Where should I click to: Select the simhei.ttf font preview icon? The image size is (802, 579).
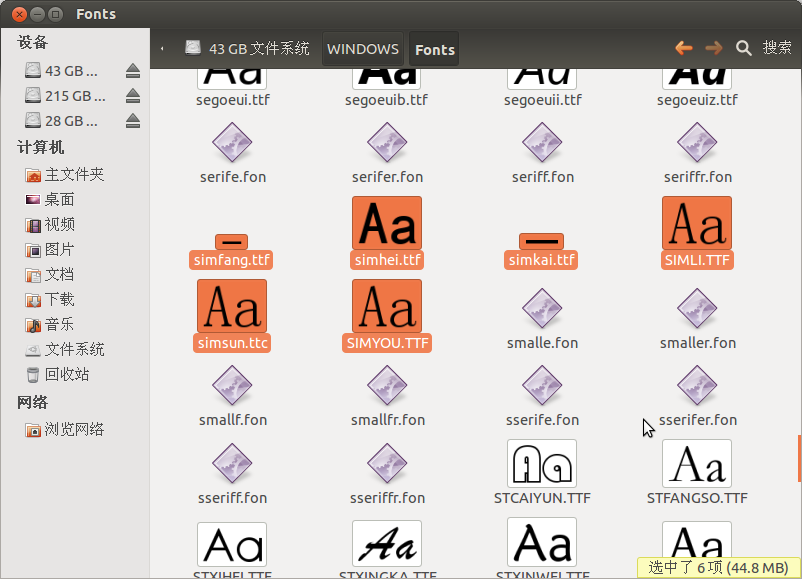tap(387, 223)
